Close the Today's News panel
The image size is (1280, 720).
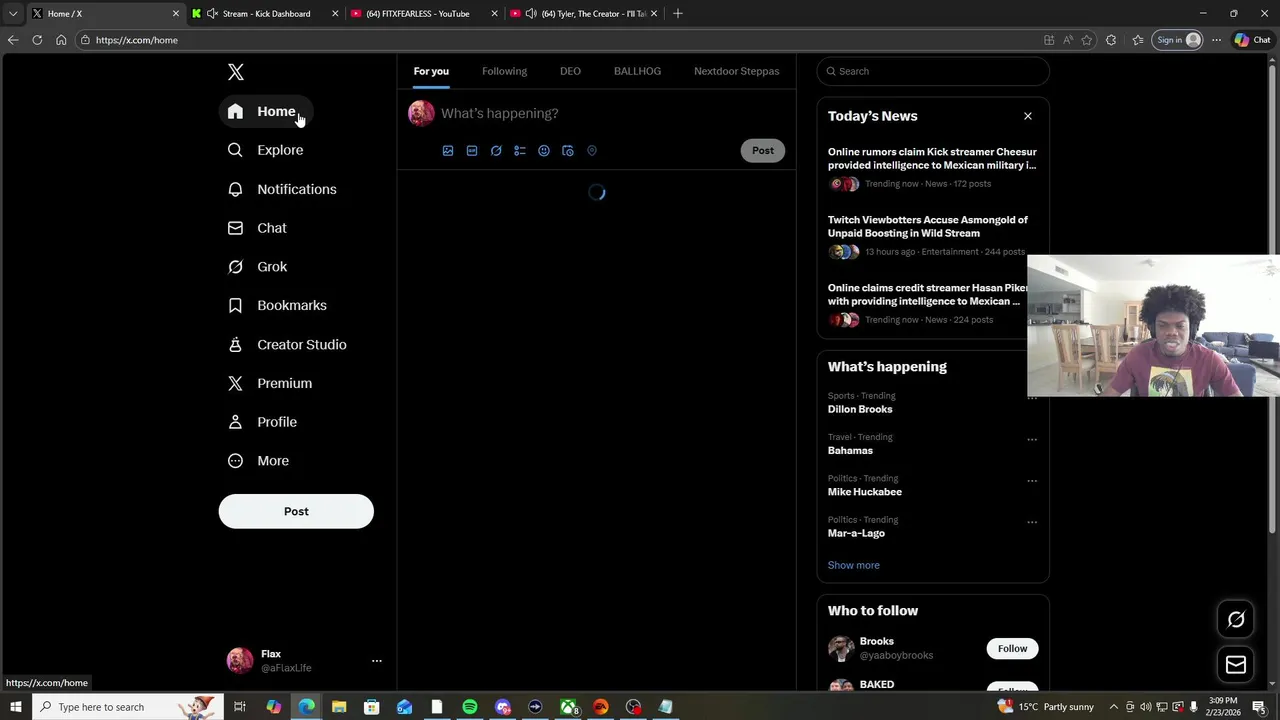coord(1028,116)
